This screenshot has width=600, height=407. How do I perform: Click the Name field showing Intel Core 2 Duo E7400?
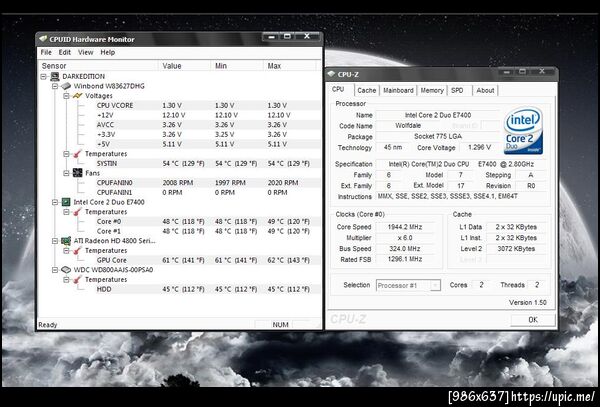coord(438,115)
